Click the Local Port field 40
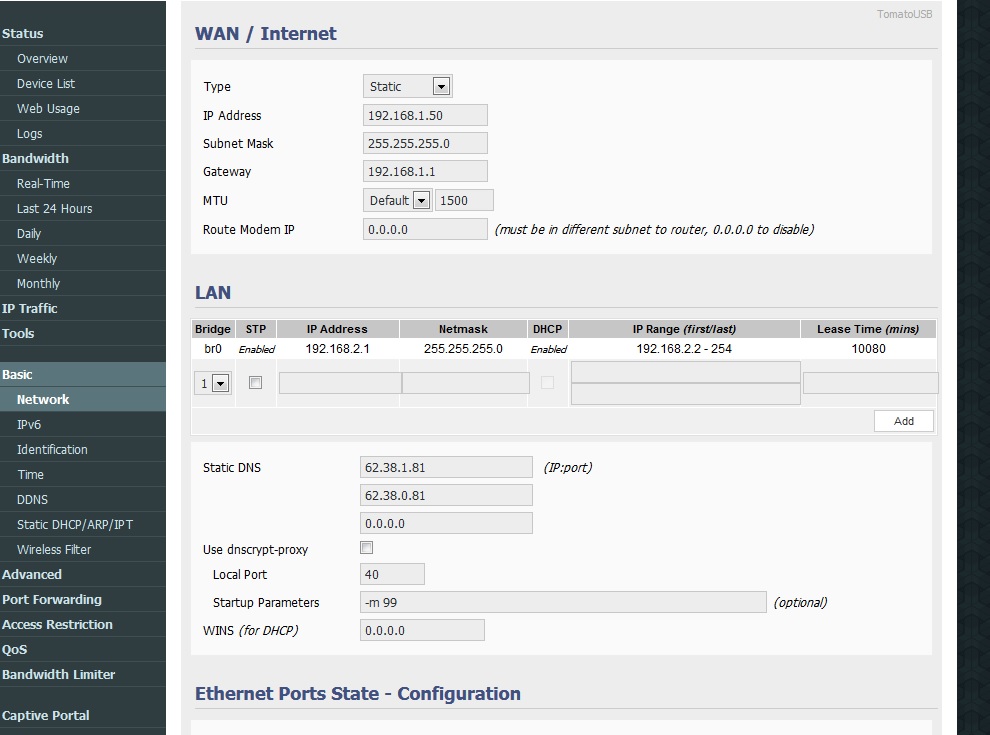Viewport: 990px width, 735px height. click(x=392, y=574)
